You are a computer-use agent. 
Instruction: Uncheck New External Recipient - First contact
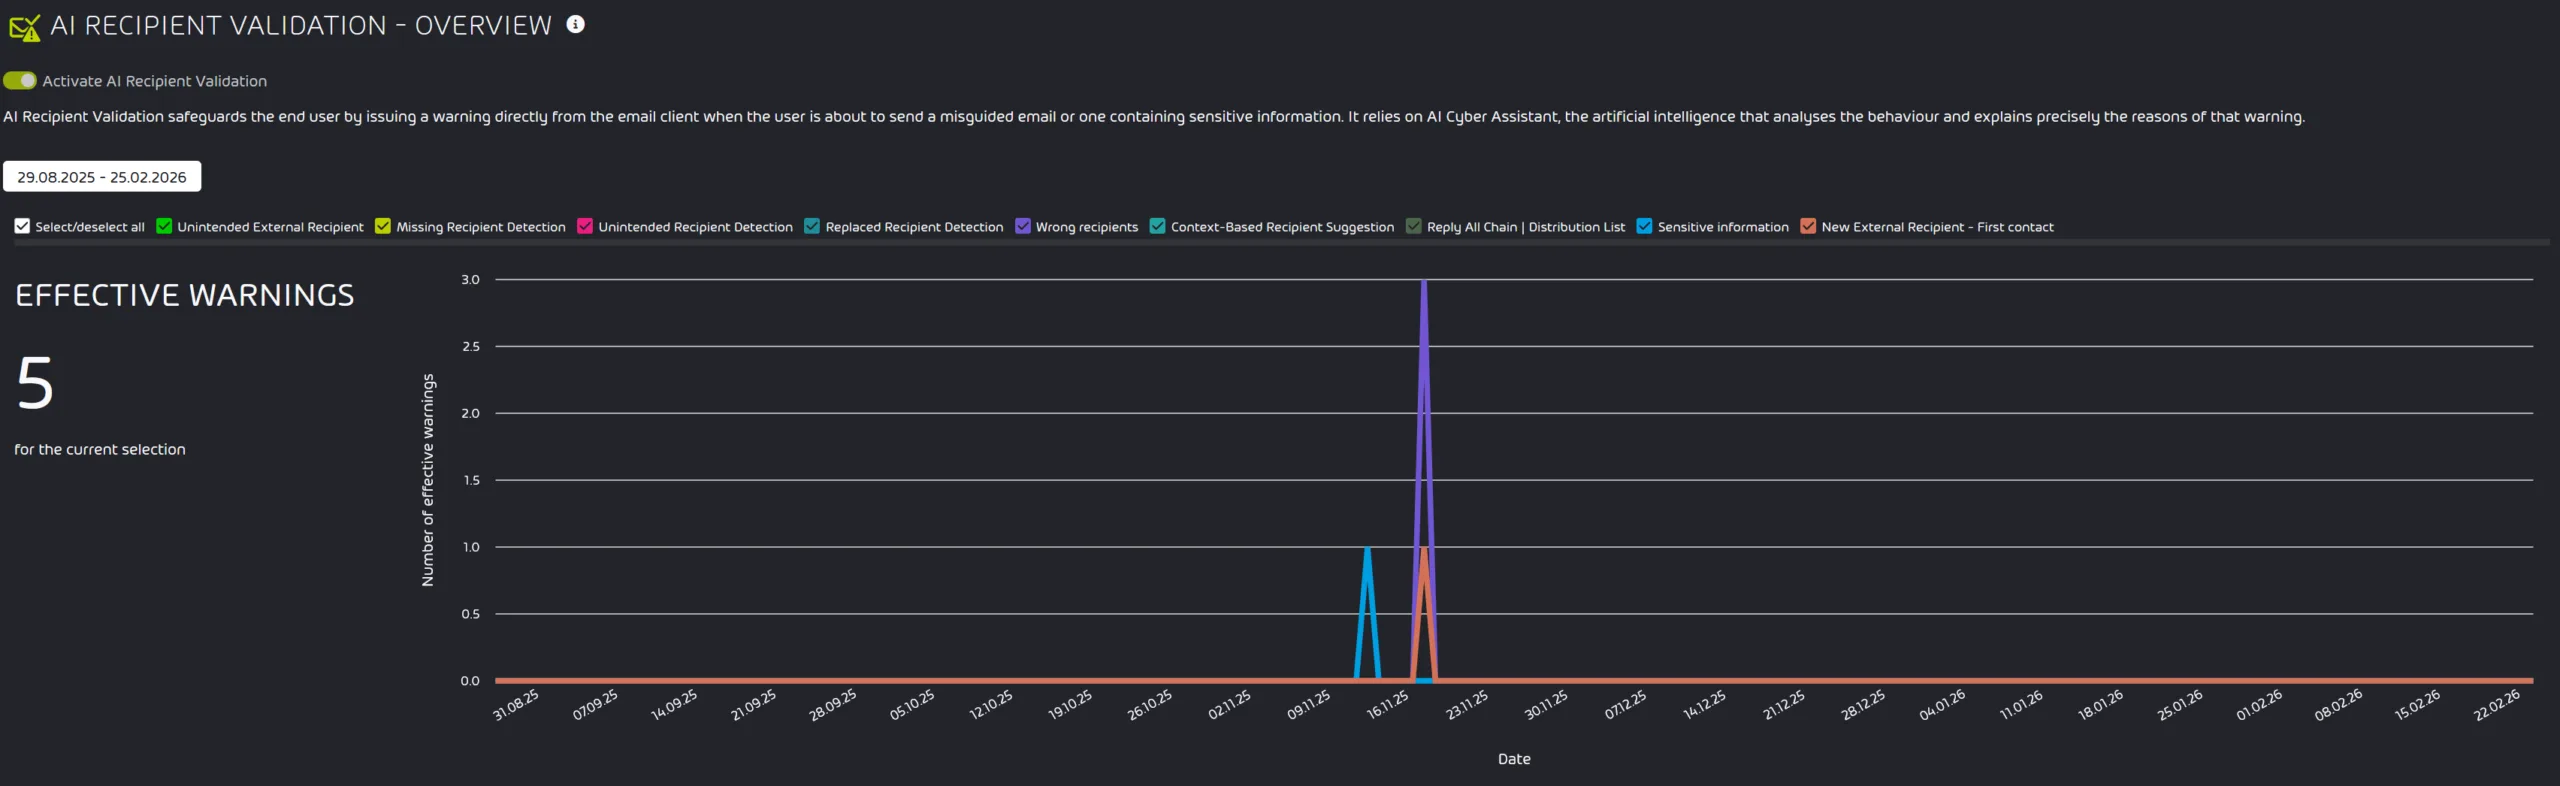point(1808,227)
